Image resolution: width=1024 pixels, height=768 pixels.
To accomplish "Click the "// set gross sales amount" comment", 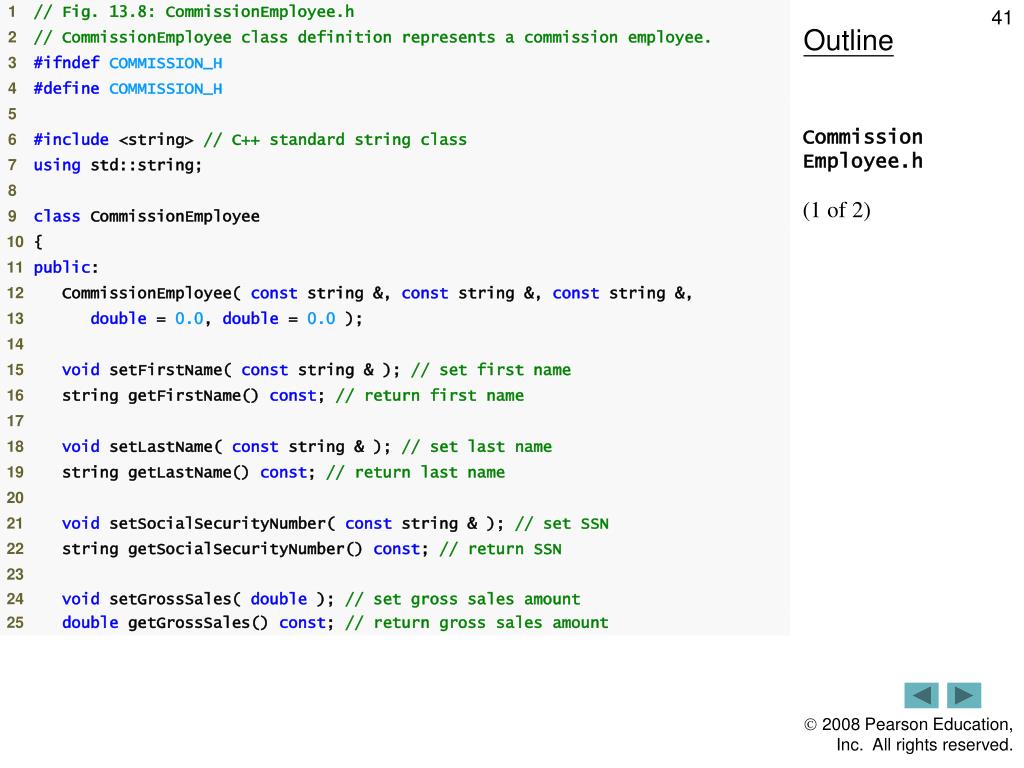I will click(x=462, y=599).
